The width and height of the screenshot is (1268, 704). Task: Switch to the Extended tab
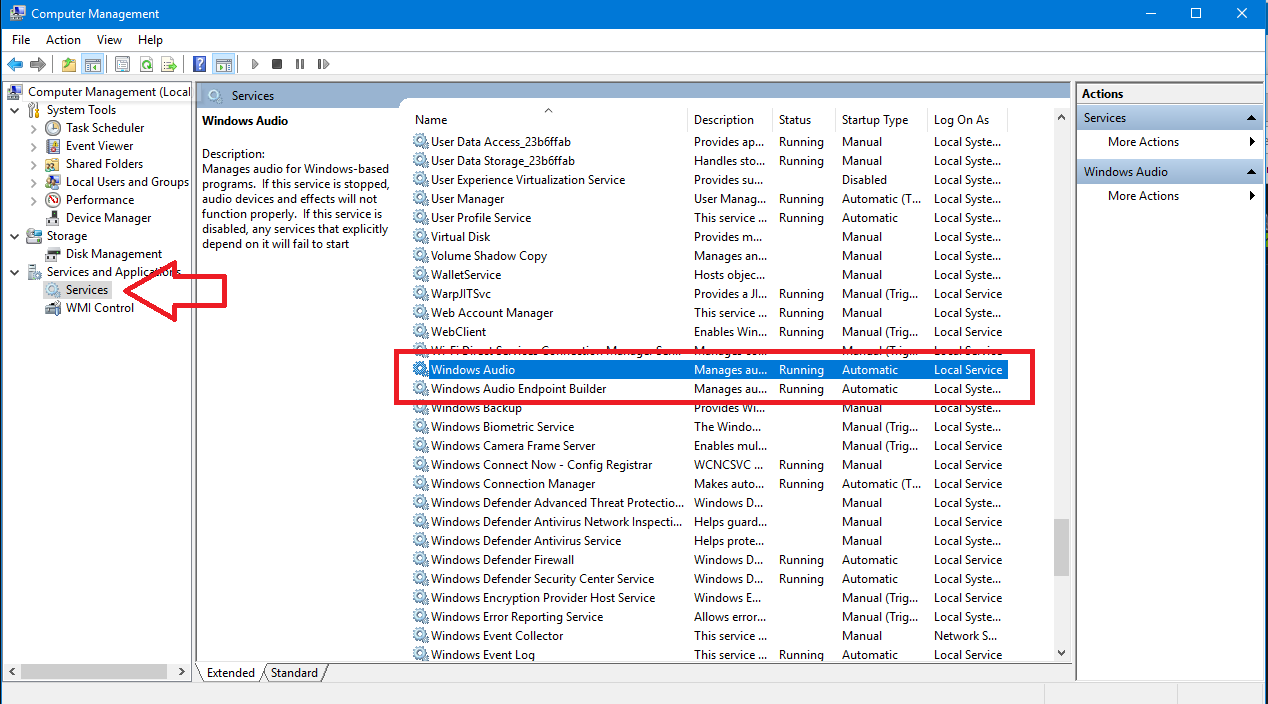[230, 673]
